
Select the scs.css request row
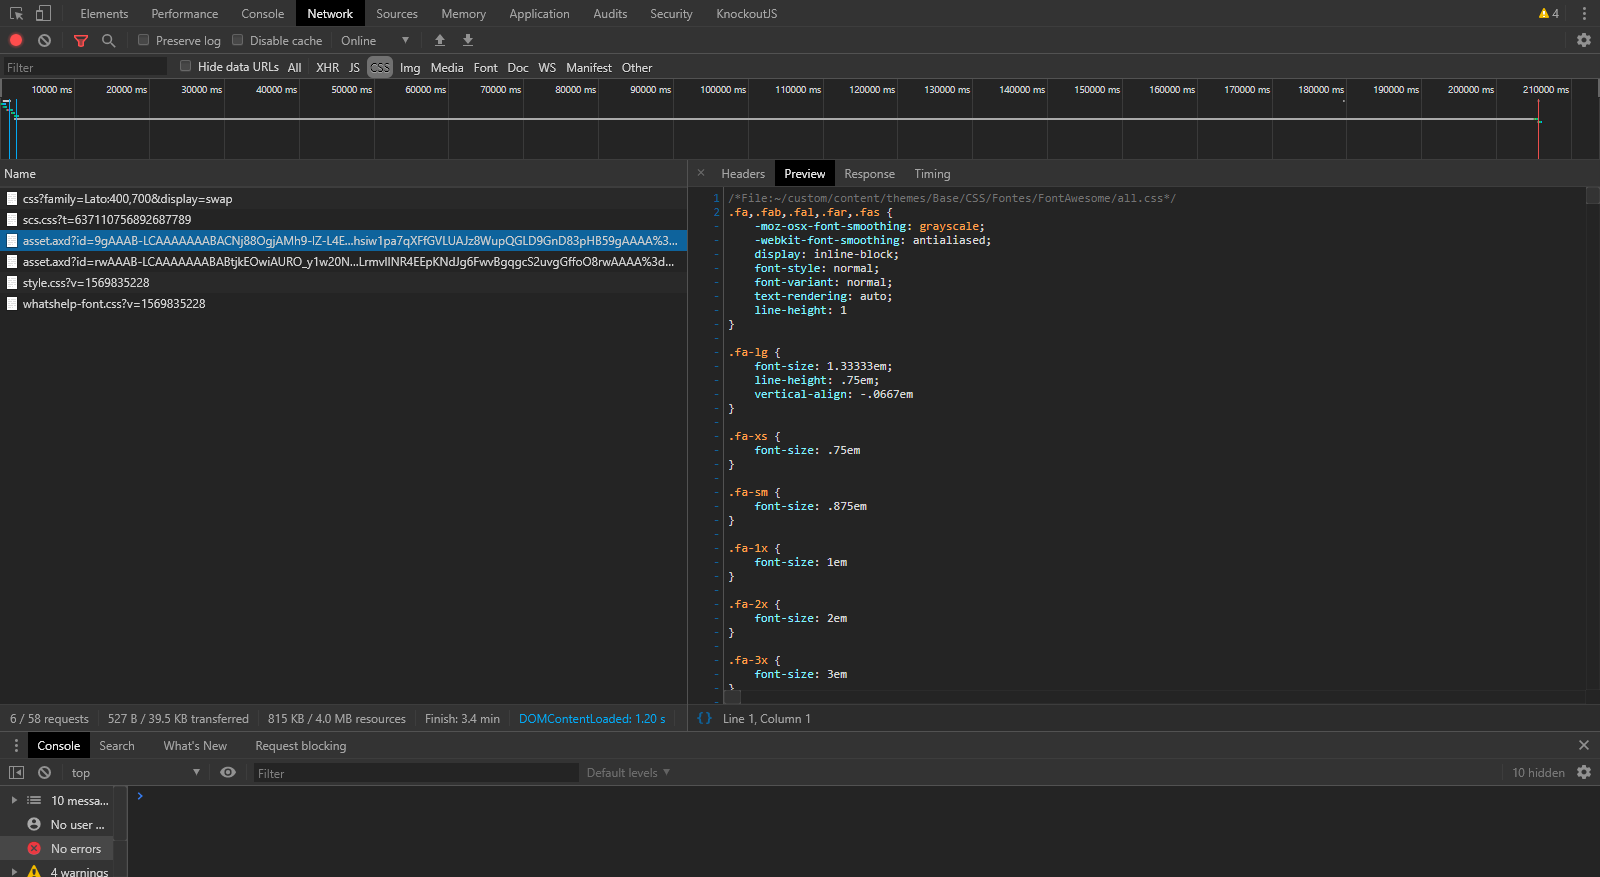[x=343, y=219]
